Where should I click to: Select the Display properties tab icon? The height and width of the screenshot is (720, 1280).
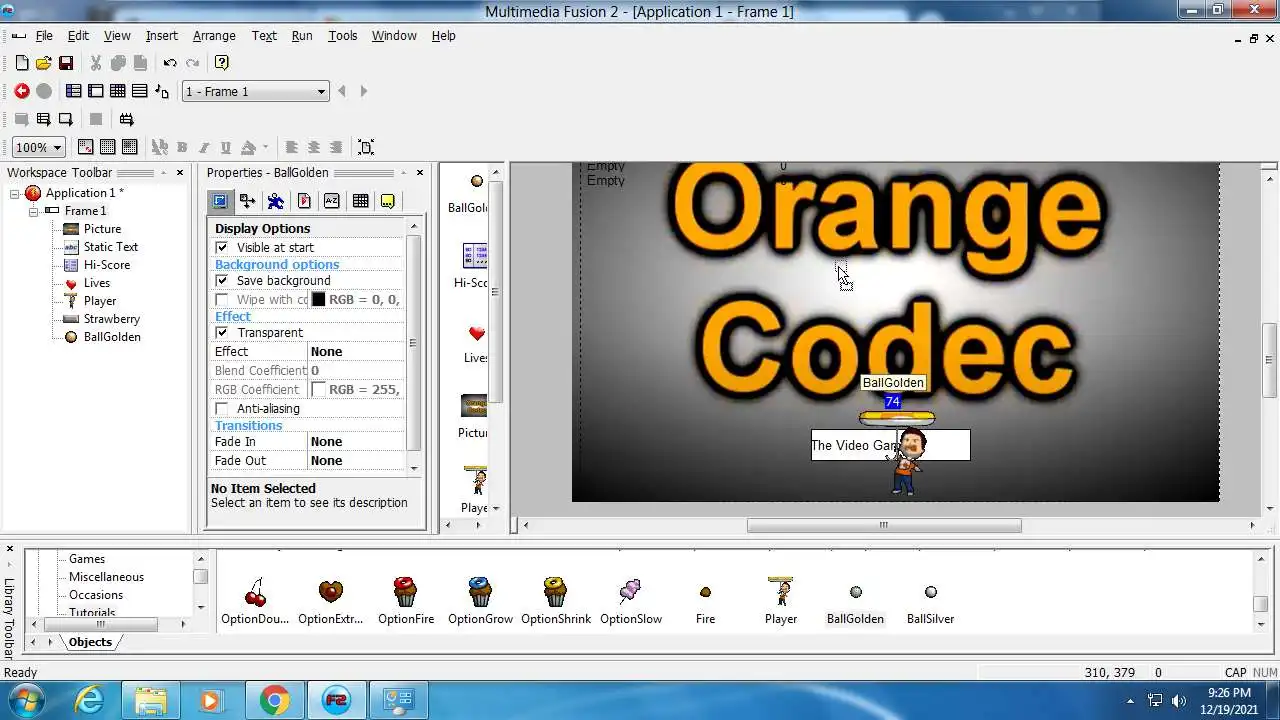[220, 201]
